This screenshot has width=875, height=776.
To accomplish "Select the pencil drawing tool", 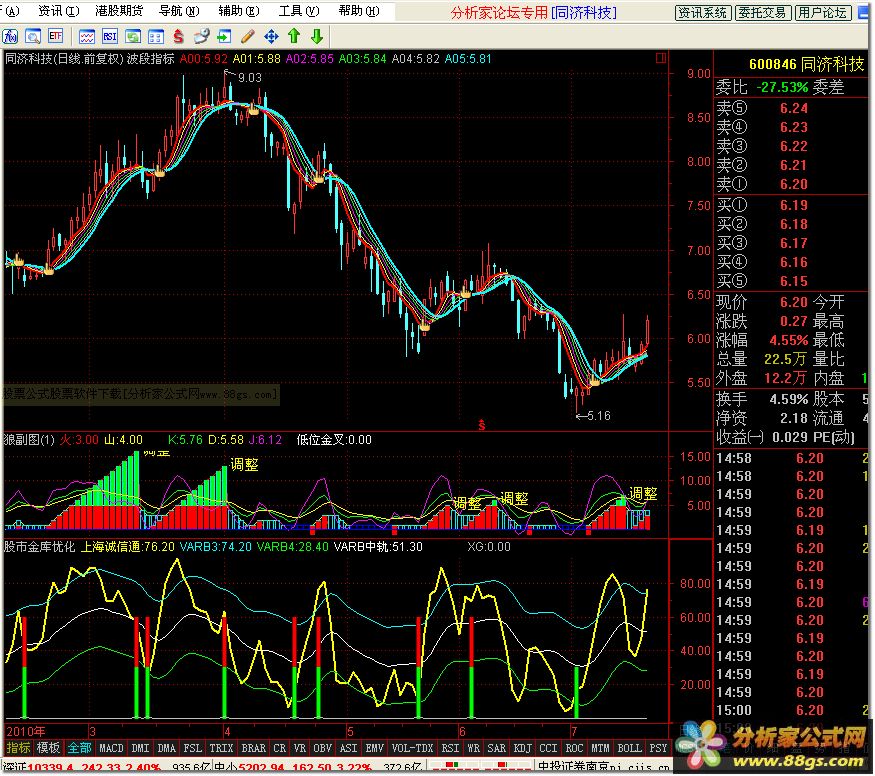I will point(247,37).
